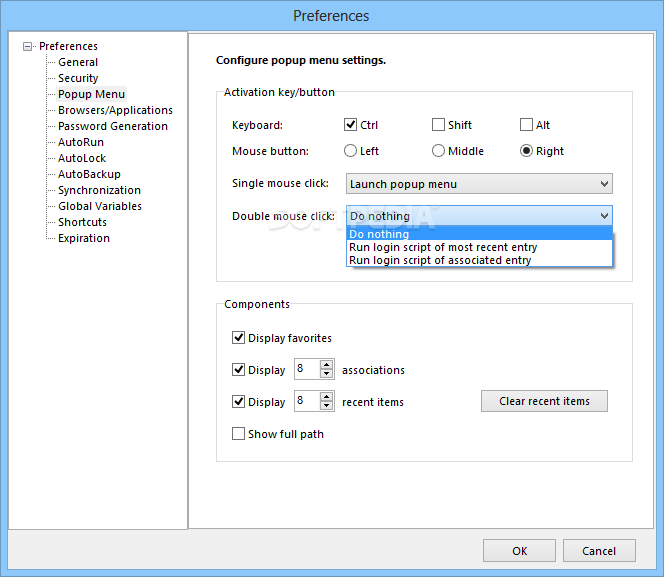The height and width of the screenshot is (577, 664).
Task: Uncheck the Ctrl keyboard checkbox
Action: click(x=351, y=125)
